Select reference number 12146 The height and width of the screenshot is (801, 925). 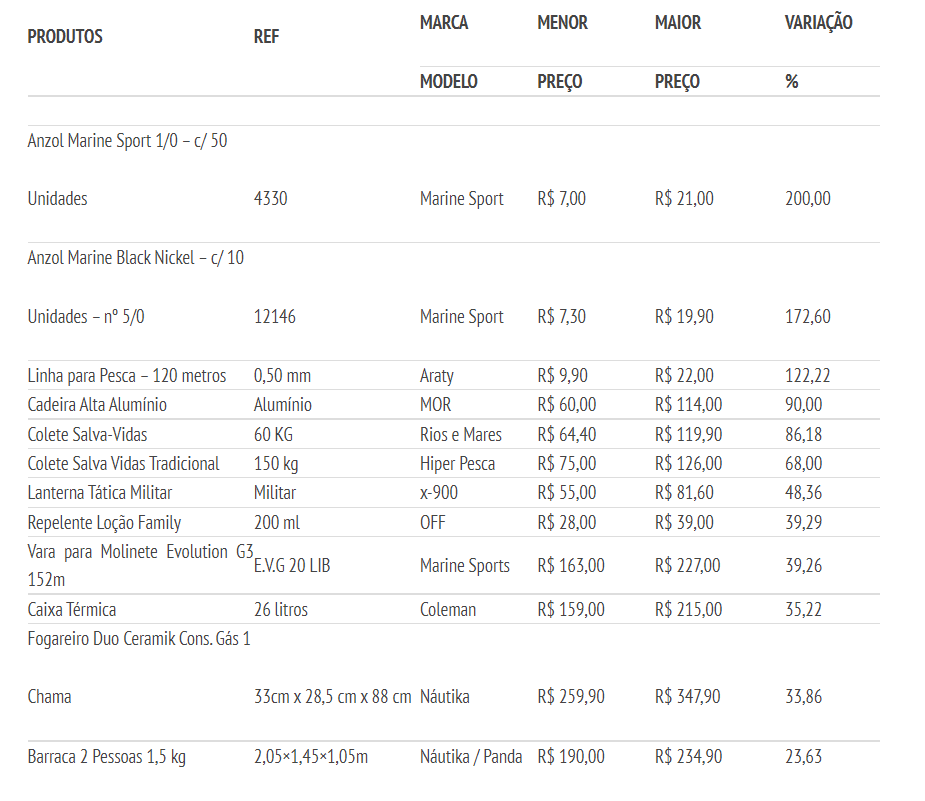click(x=275, y=317)
